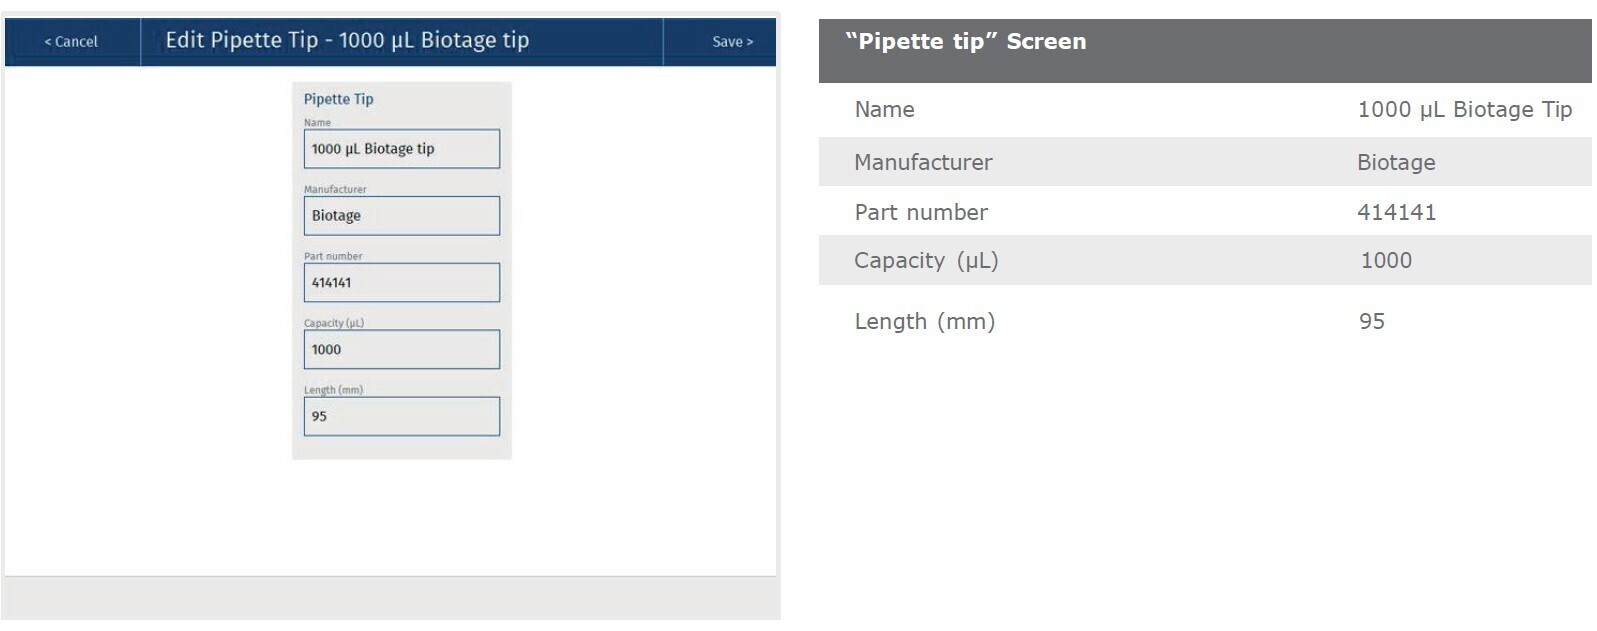Select the 1000 µL Biotage Tip table value
Image resolution: width=1597 pixels, height=631 pixels.
1464,110
